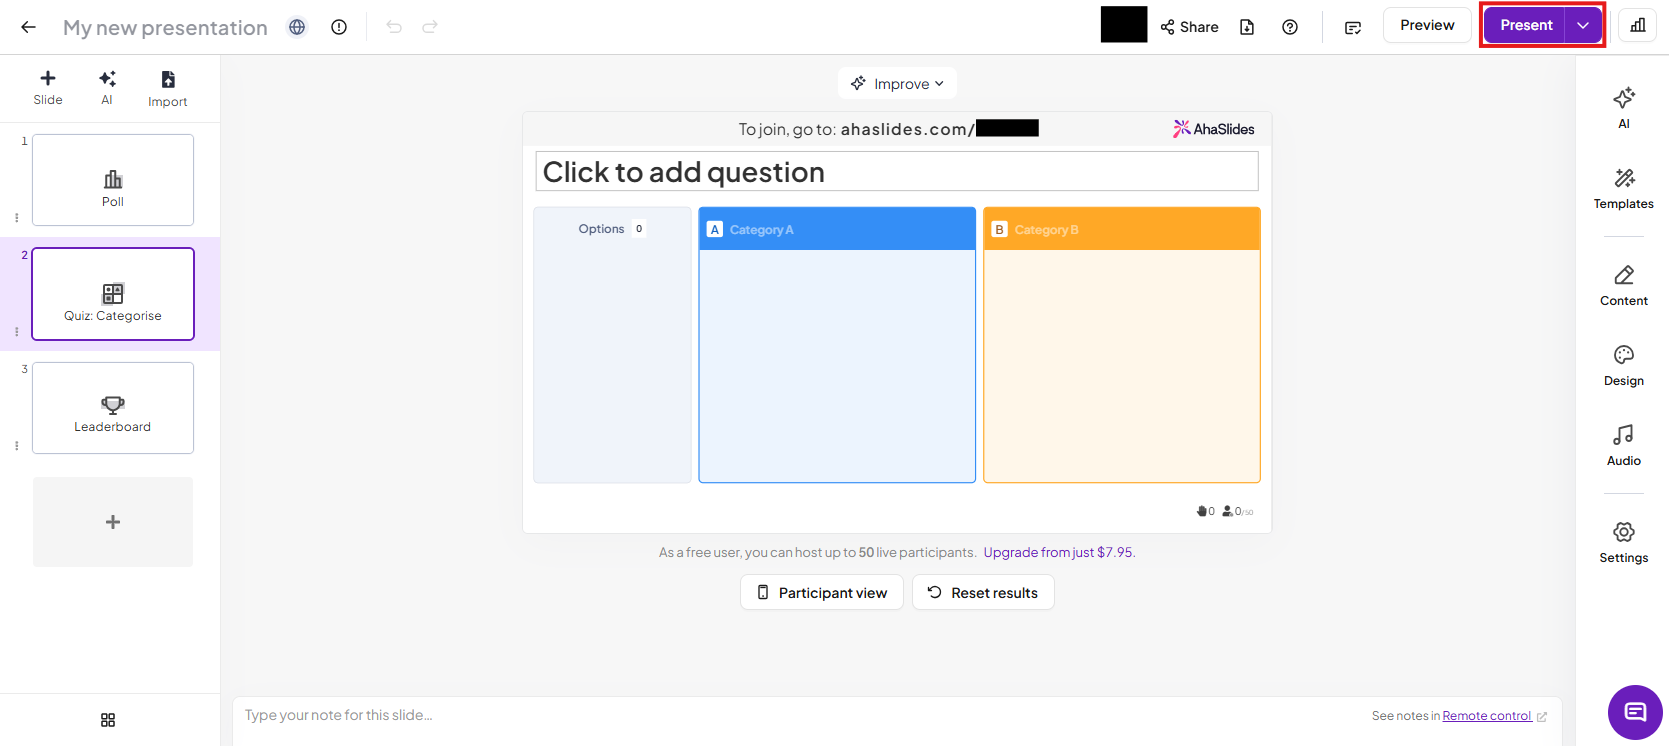Open the Audio panel
The width and height of the screenshot is (1669, 746).
click(x=1623, y=445)
